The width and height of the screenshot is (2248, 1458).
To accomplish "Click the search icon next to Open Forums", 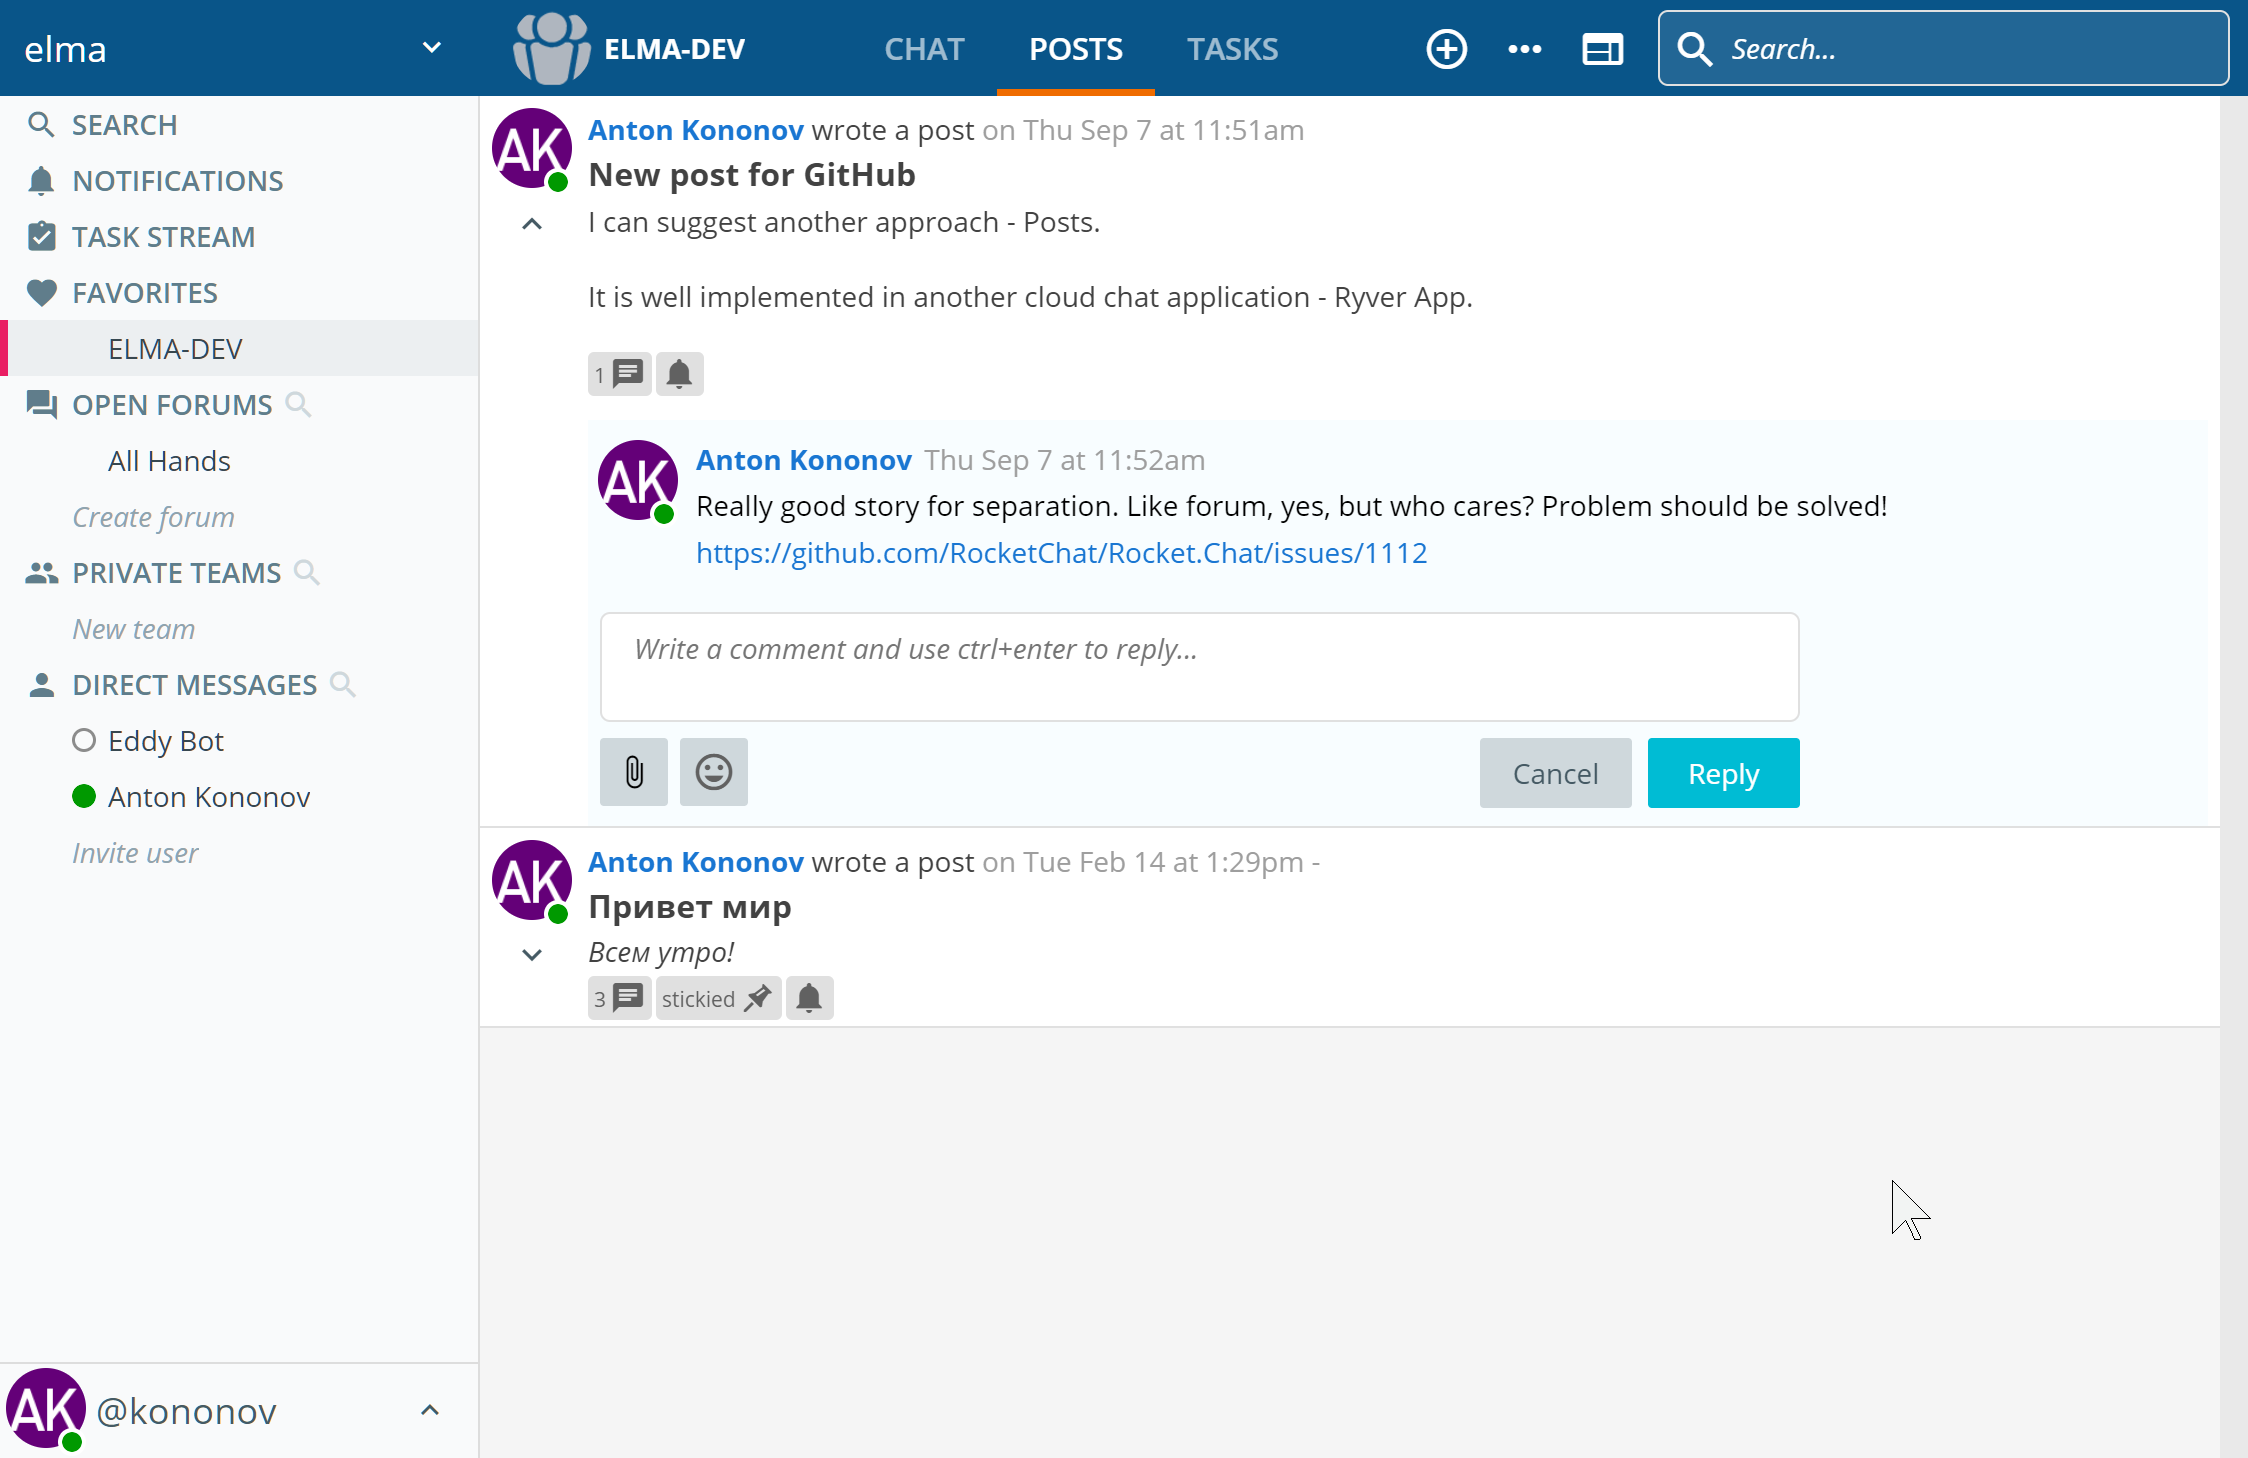I will [x=298, y=404].
